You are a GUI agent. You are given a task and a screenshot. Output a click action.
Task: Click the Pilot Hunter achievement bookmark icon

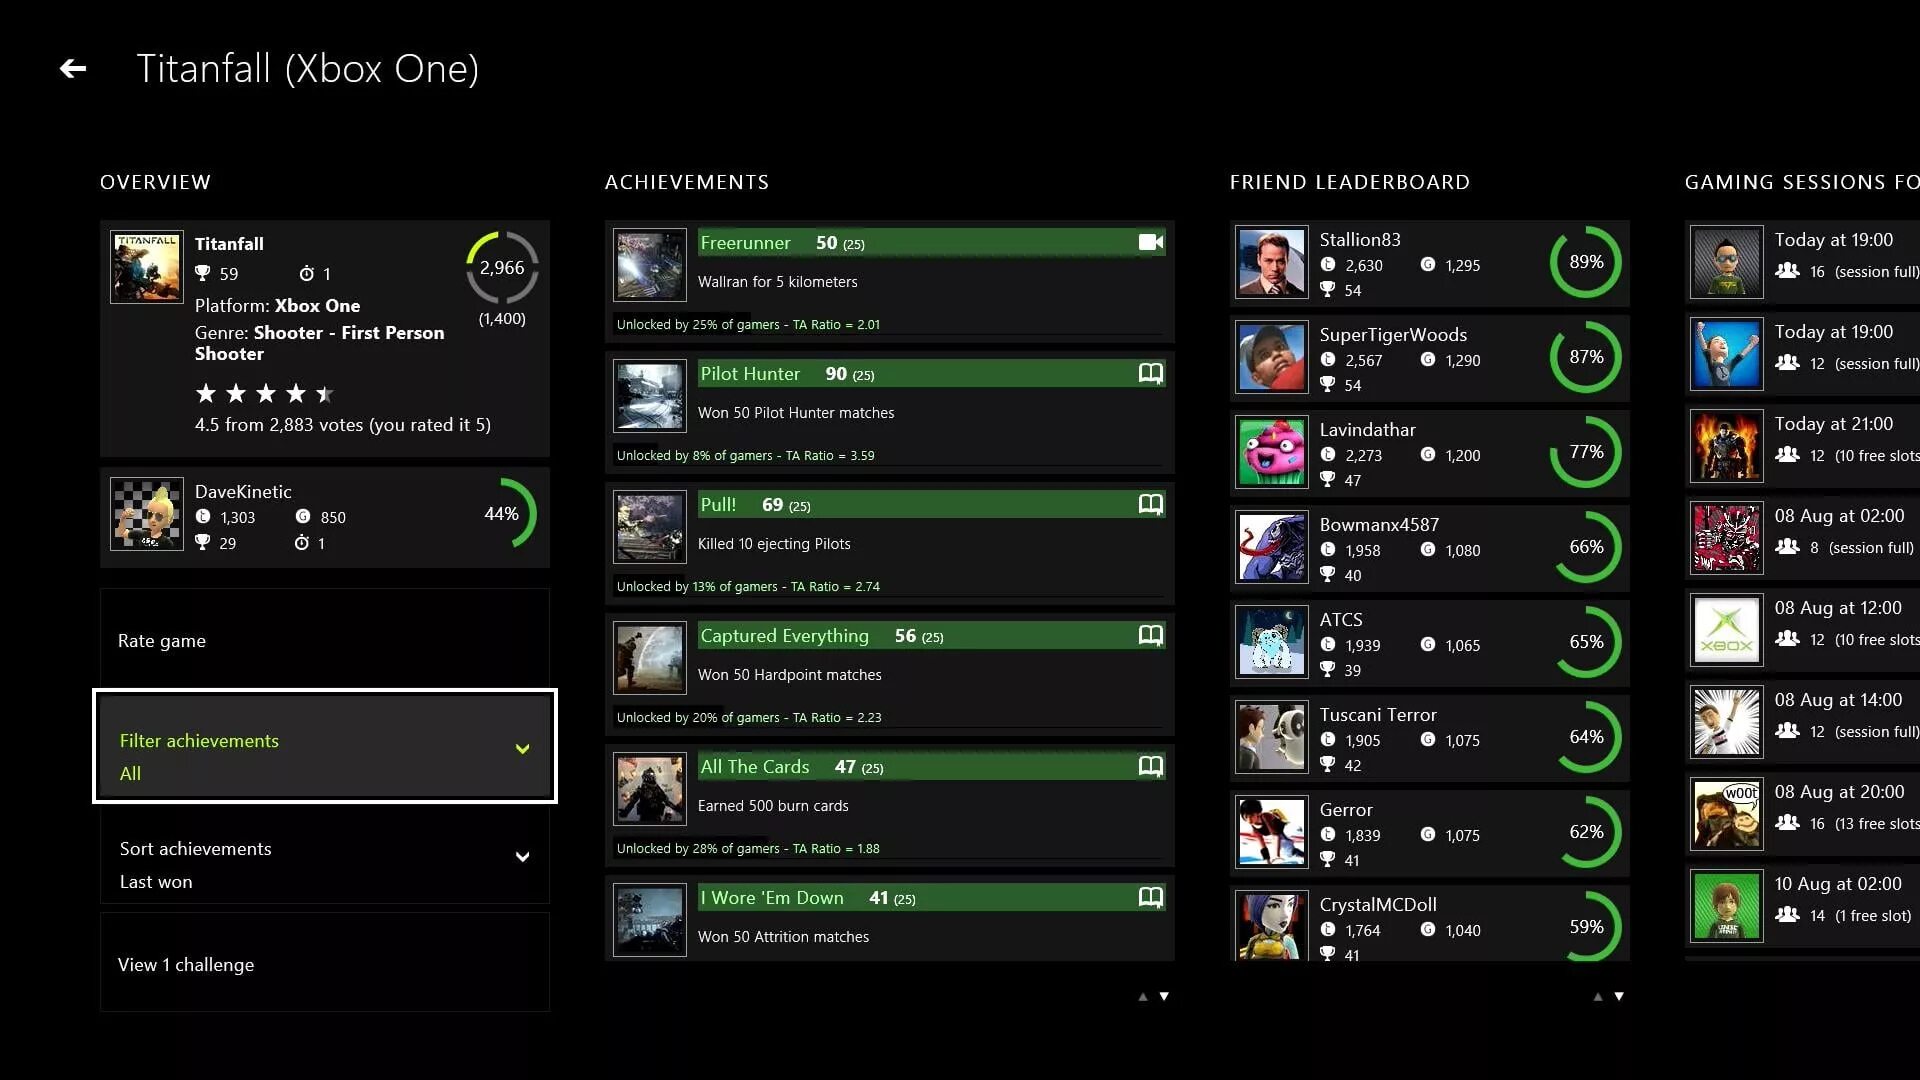pos(1149,373)
